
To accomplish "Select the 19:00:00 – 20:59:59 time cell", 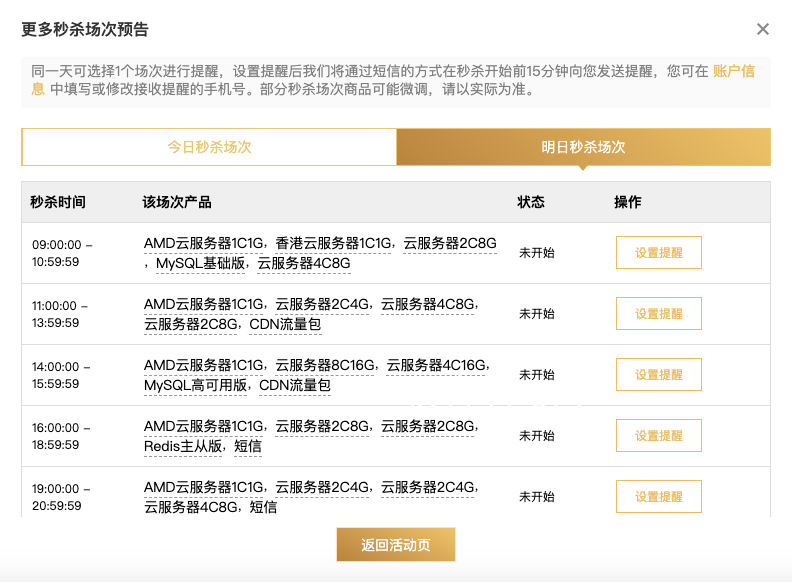I will click(x=61, y=497).
